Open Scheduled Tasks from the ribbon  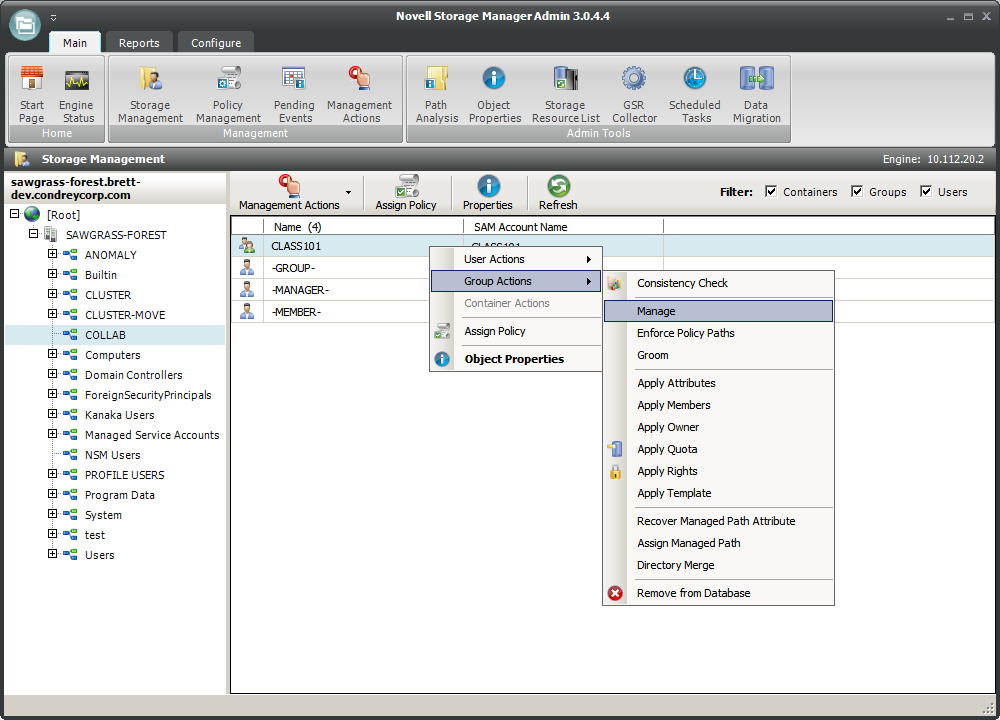695,95
